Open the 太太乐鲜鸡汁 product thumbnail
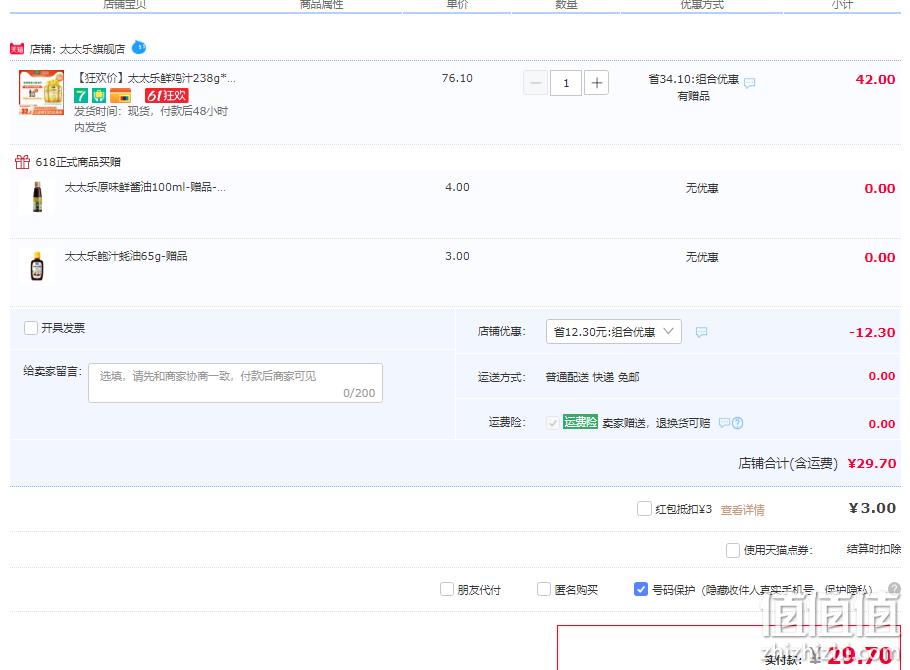 (41, 92)
